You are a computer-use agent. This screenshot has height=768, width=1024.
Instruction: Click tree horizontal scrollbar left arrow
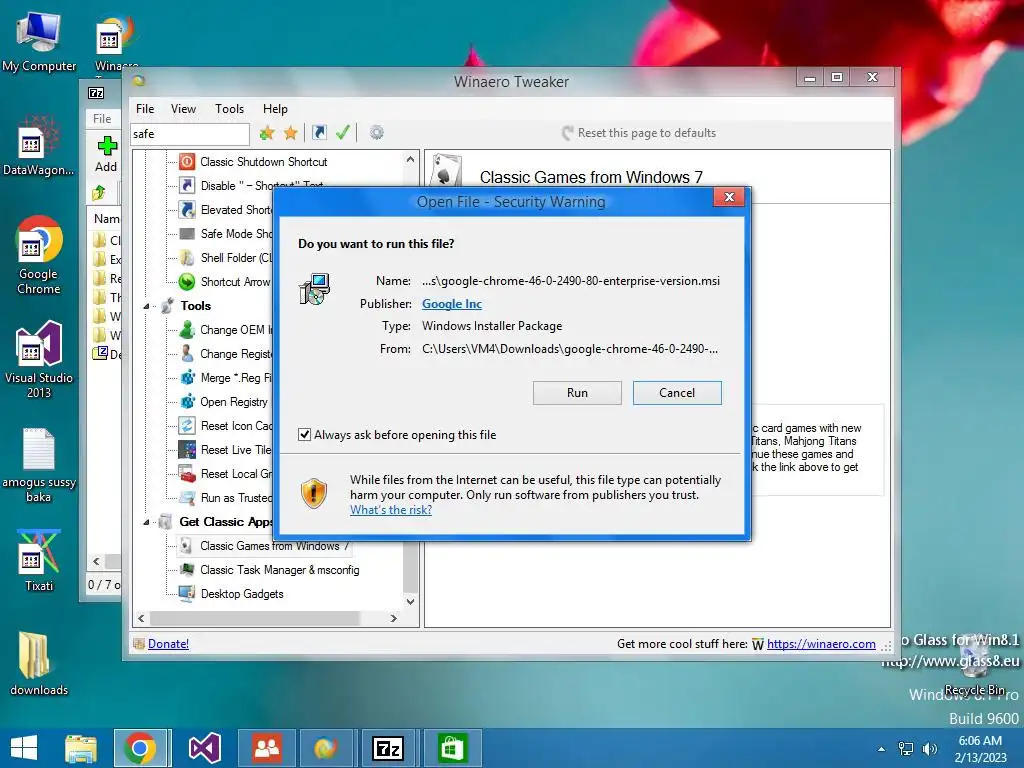coord(141,618)
